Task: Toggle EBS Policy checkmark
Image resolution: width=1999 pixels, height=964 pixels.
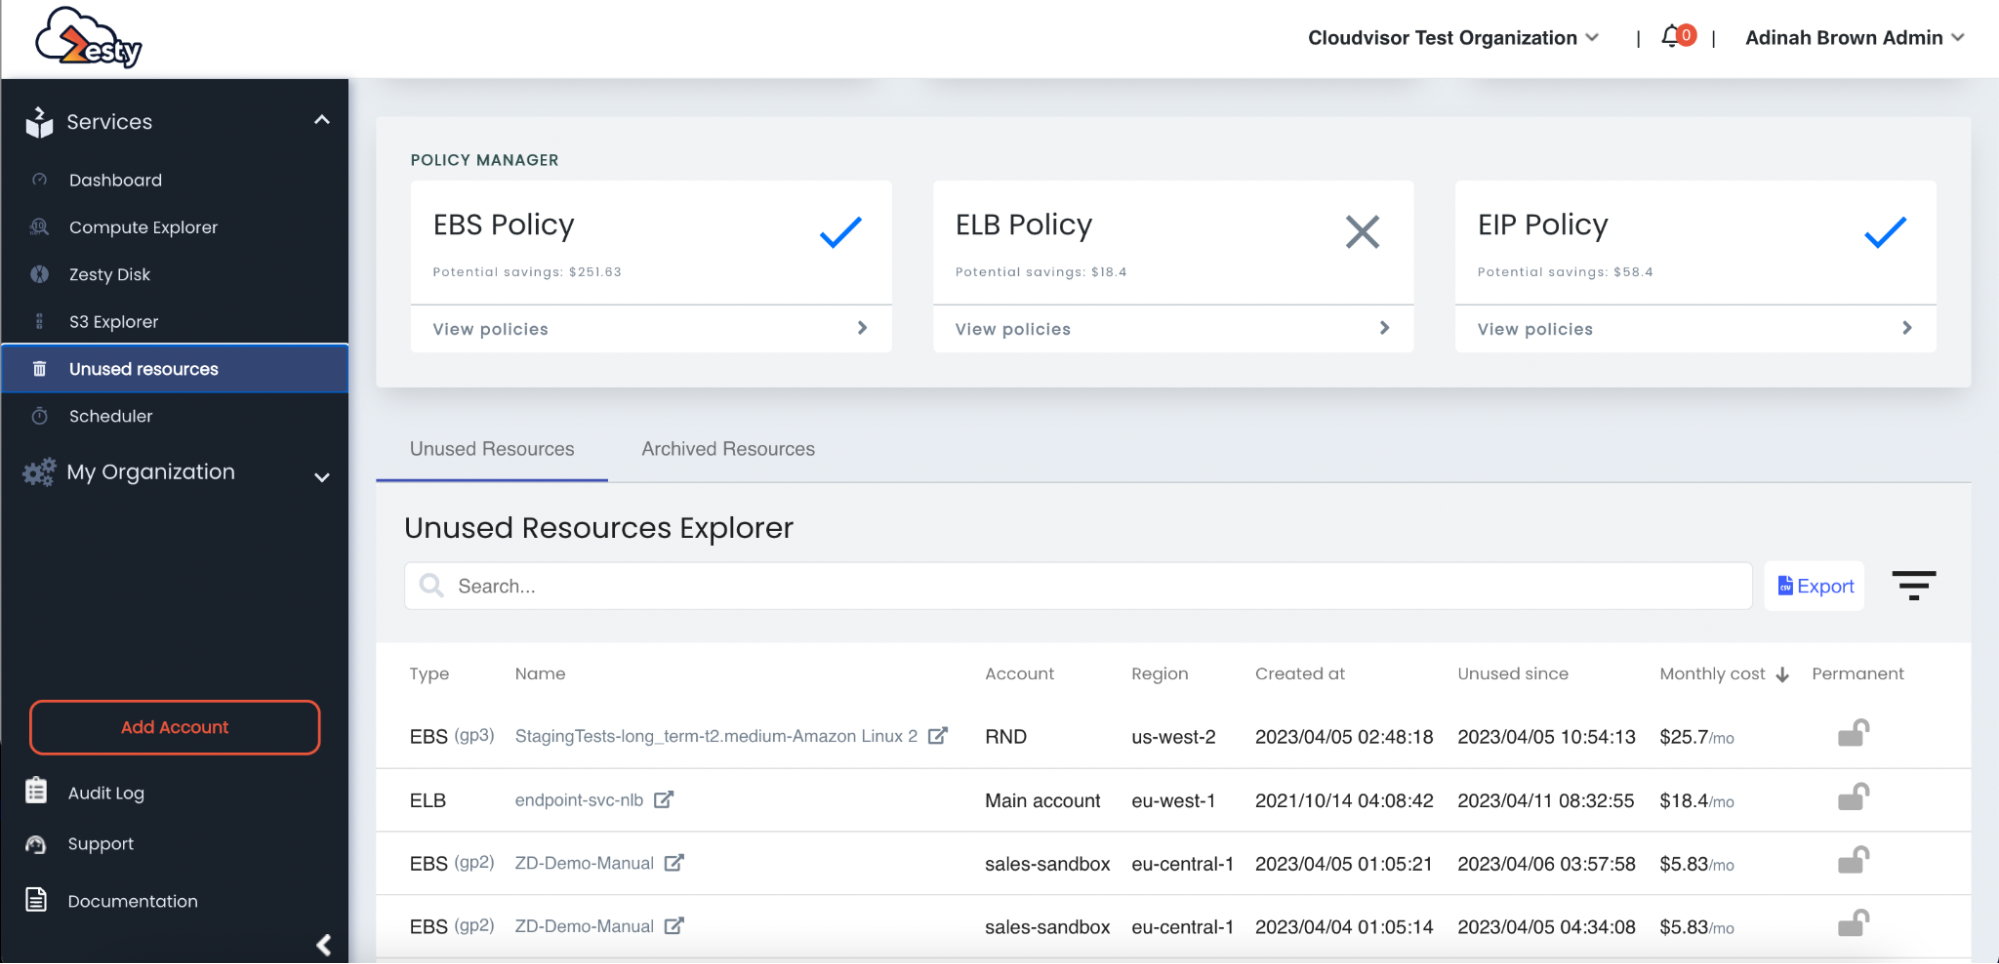Action: [840, 232]
